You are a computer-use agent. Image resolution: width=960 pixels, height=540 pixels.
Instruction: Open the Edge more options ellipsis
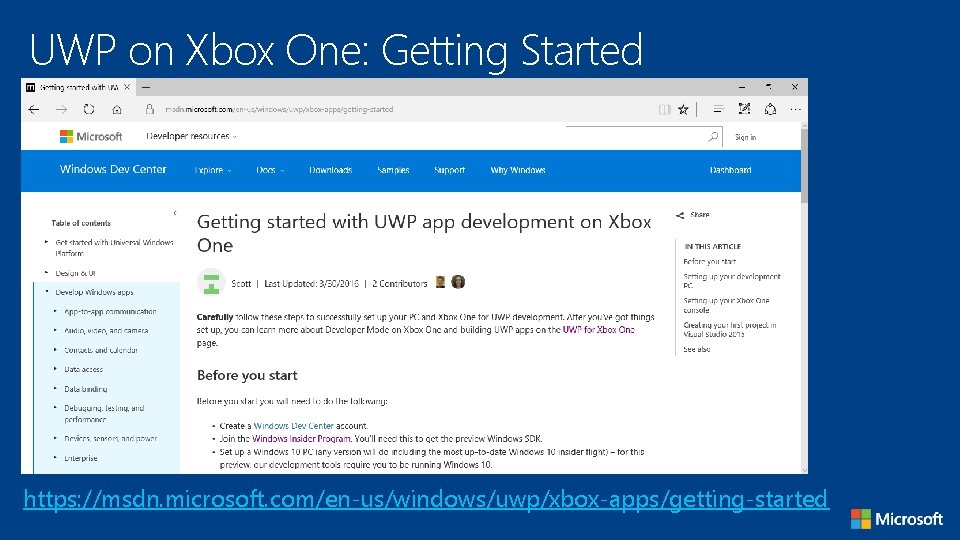click(x=795, y=110)
